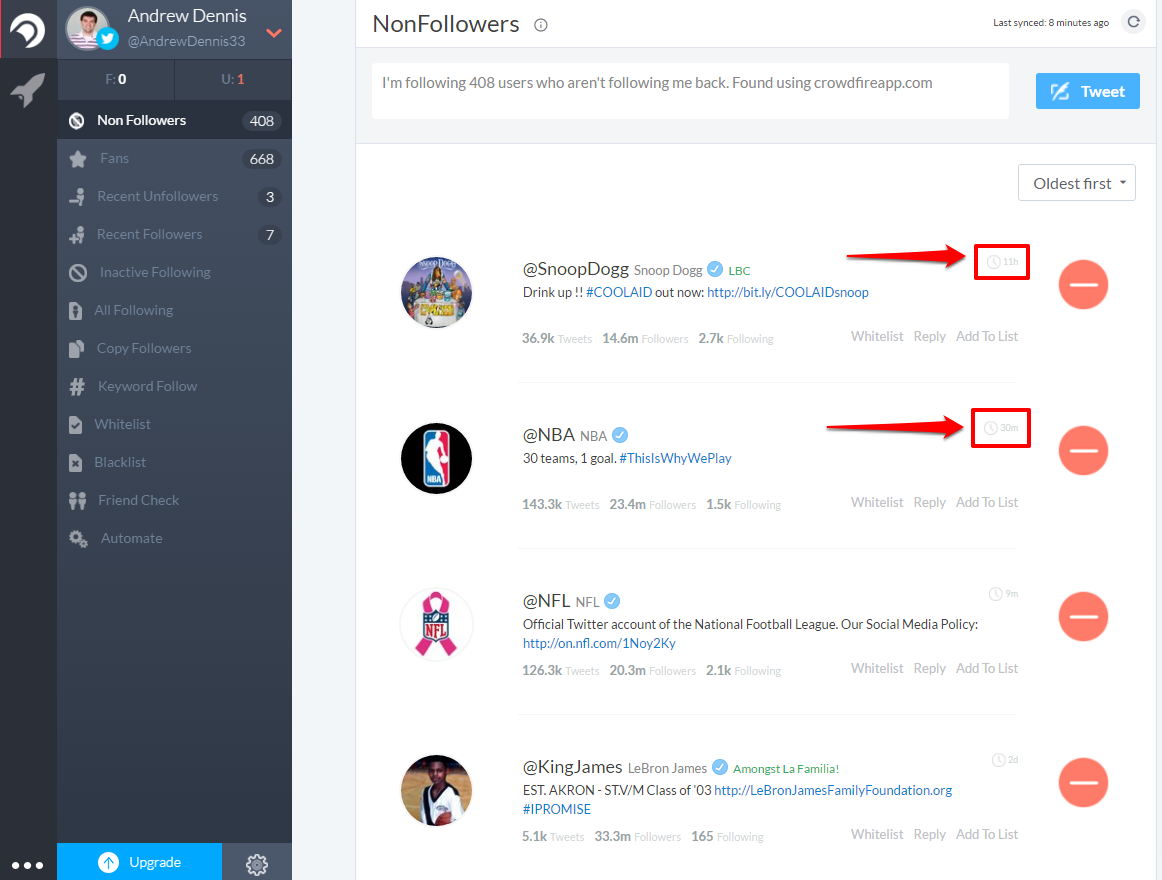This screenshot has height=880, width=1162.
Task: Click Andrew Dennis profile avatar
Action: point(89,28)
